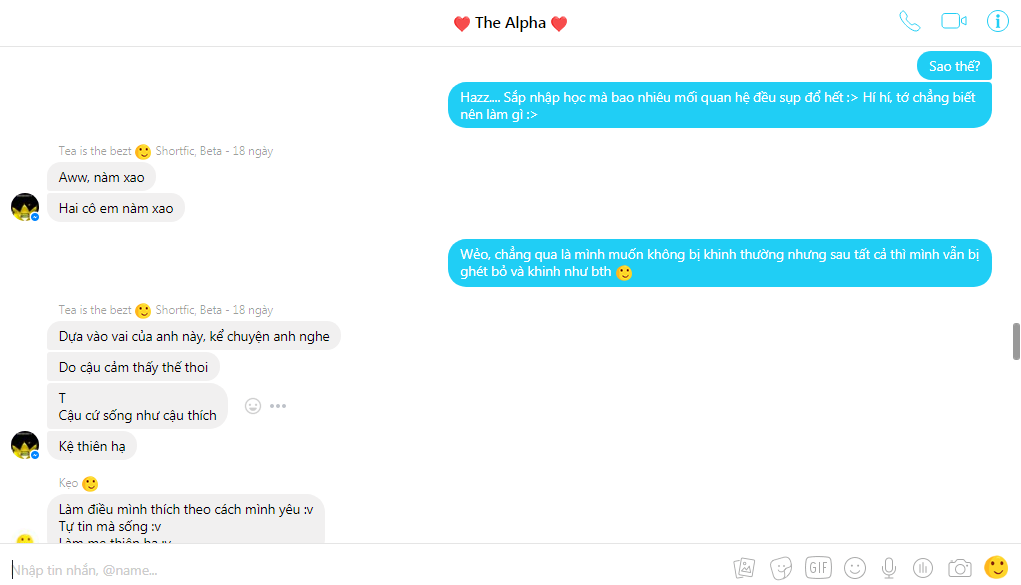
Task: Select the 'Aww, nàm xao' message bubble
Action: click(x=102, y=177)
